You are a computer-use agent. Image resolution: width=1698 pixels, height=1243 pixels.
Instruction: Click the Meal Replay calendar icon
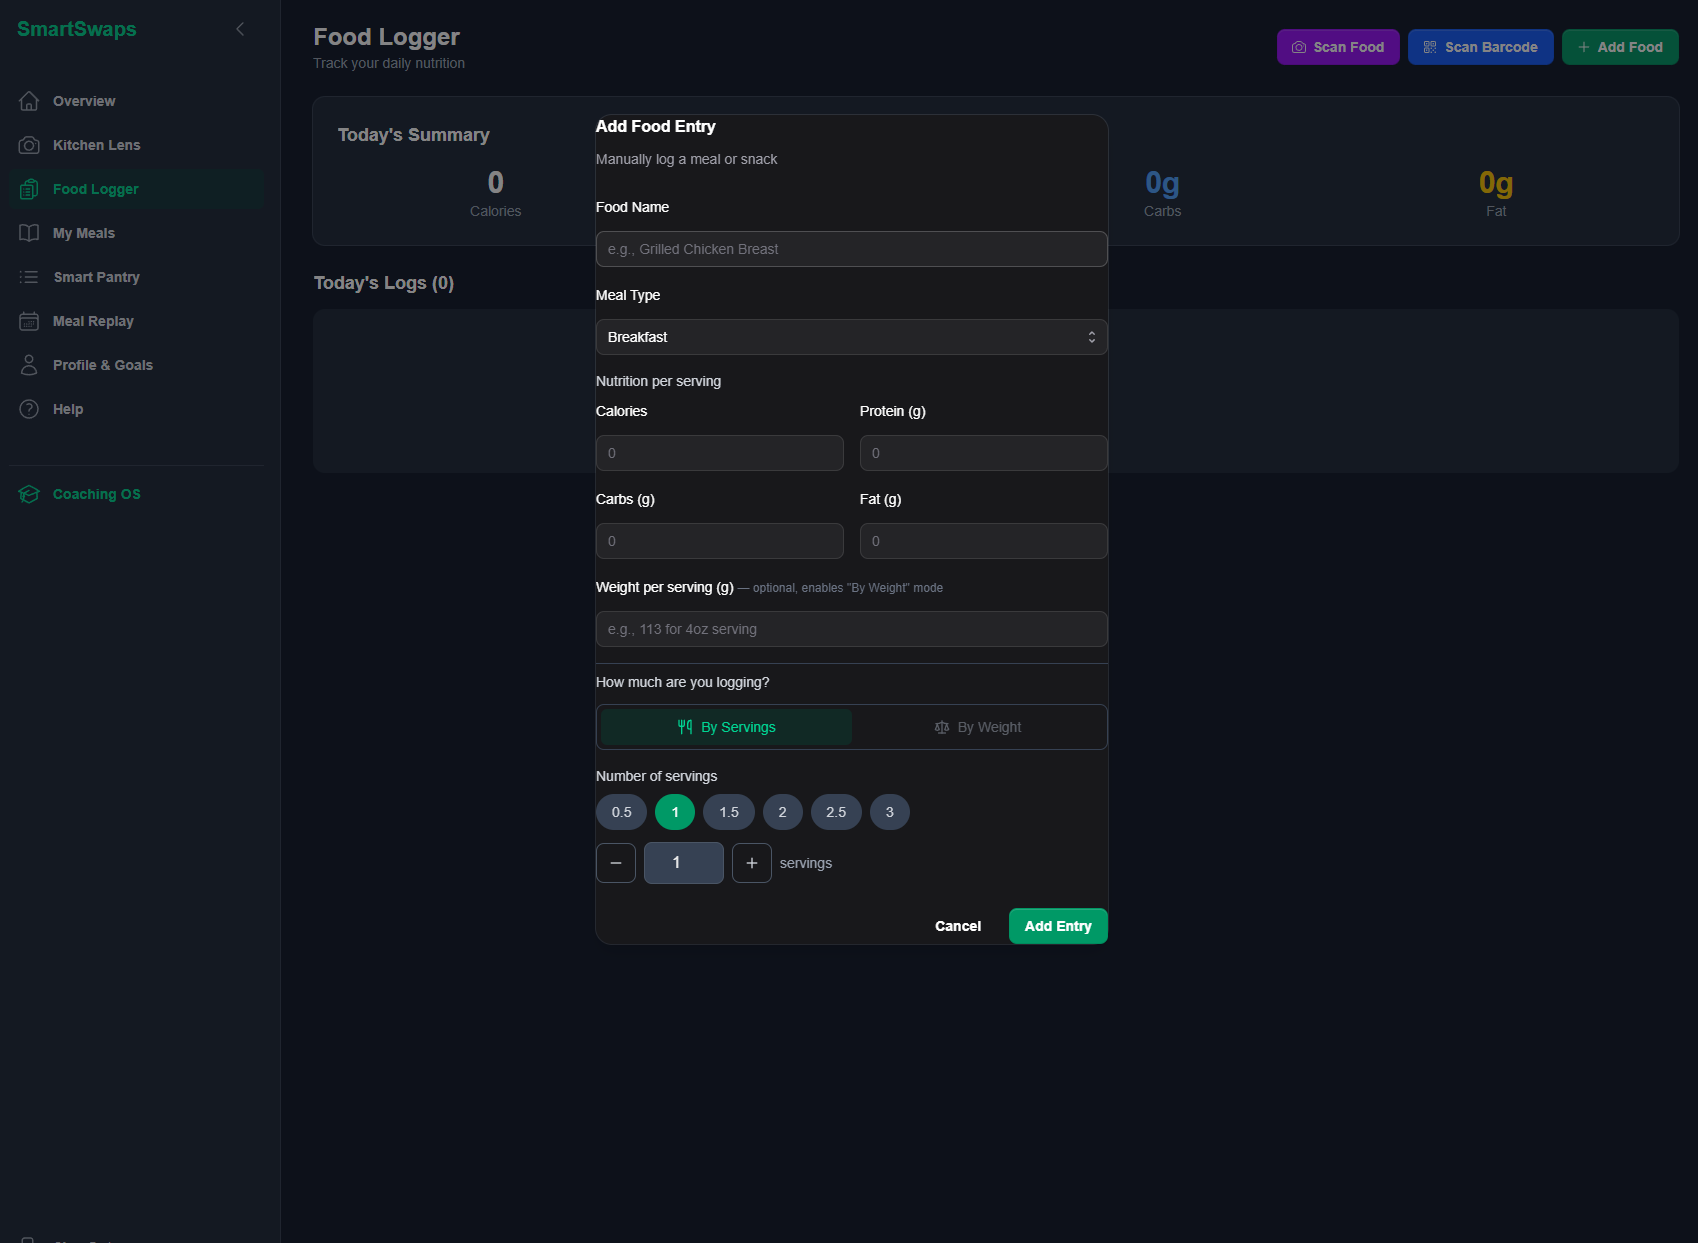(29, 320)
